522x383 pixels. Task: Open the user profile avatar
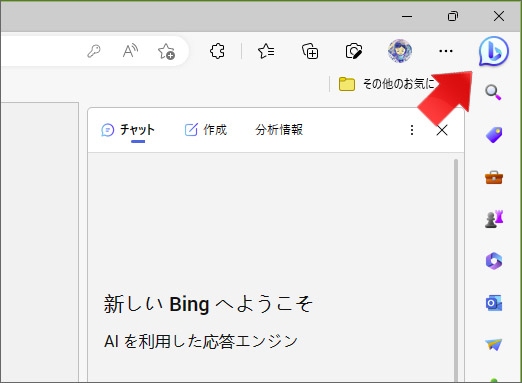click(400, 51)
